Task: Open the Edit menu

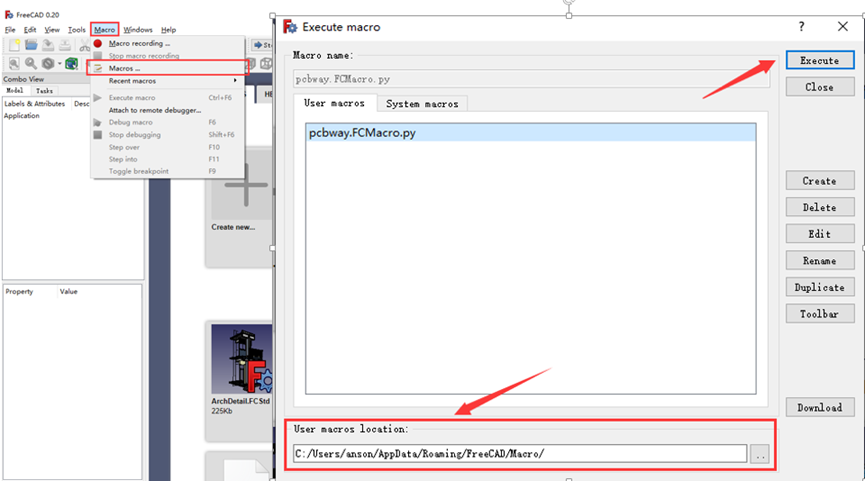Action: pyautogui.click(x=30, y=29)
